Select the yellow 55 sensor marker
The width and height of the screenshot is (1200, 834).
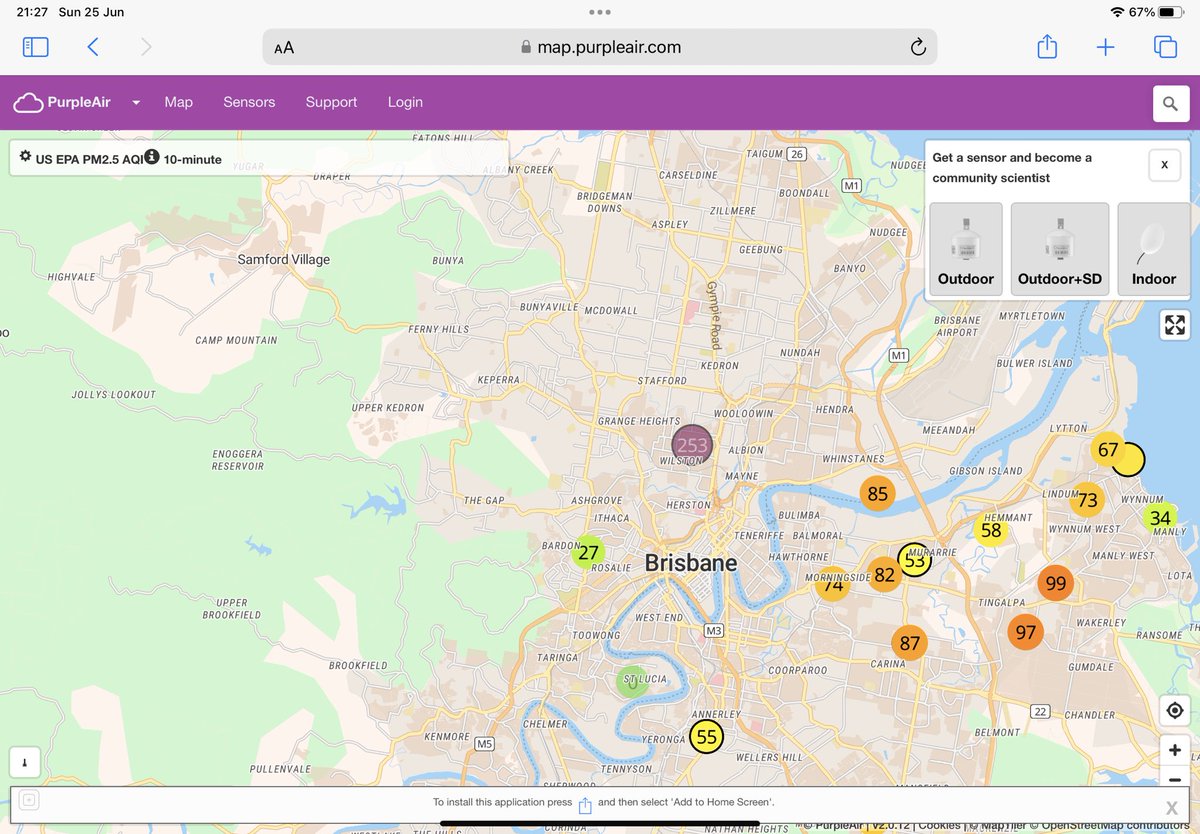point(707,737)
